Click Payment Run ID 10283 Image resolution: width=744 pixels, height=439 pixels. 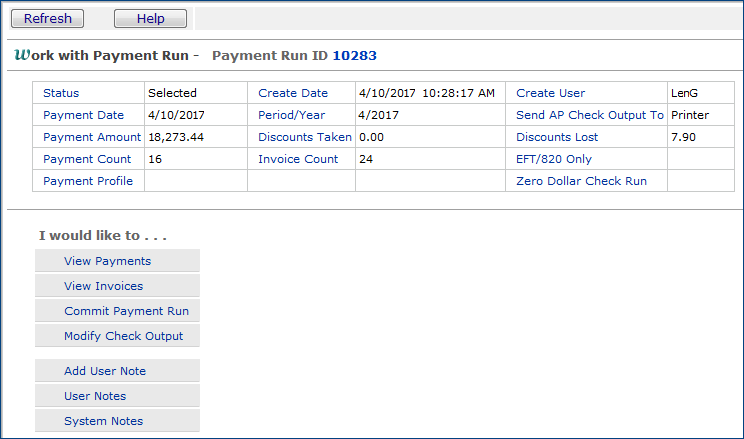(354, 56)
